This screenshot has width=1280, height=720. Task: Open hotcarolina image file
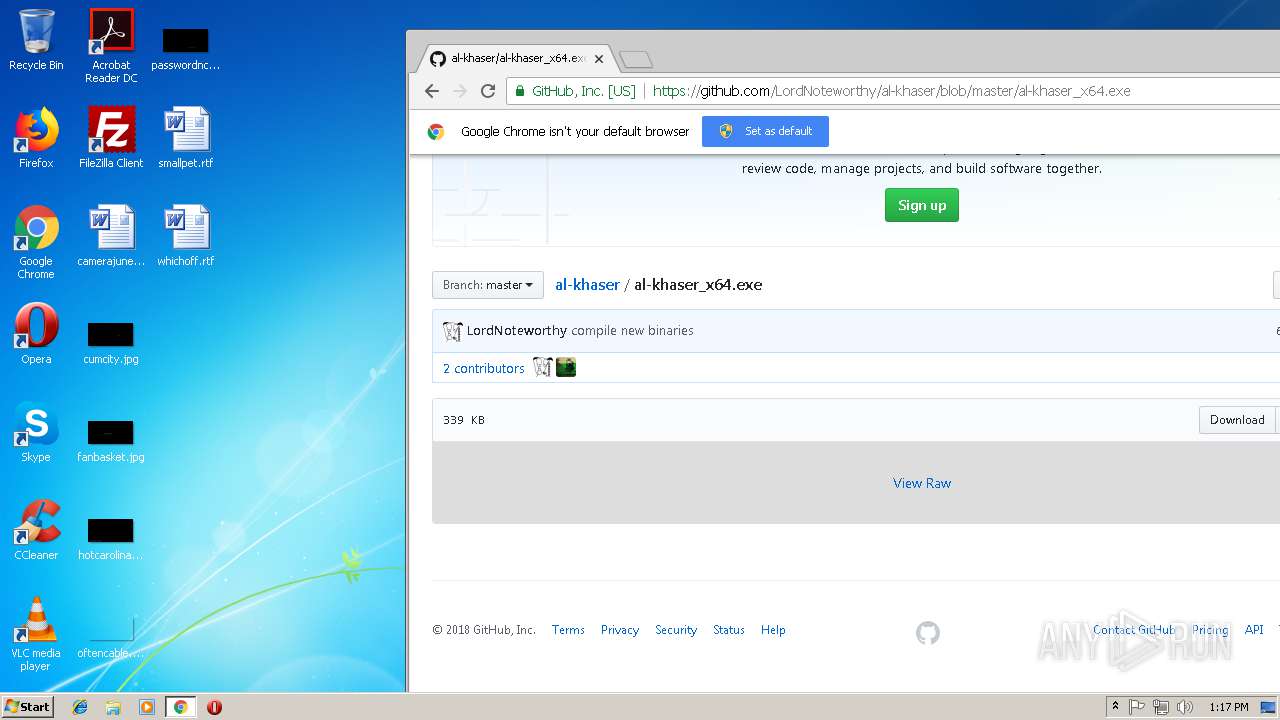click(x=111, y=538)
